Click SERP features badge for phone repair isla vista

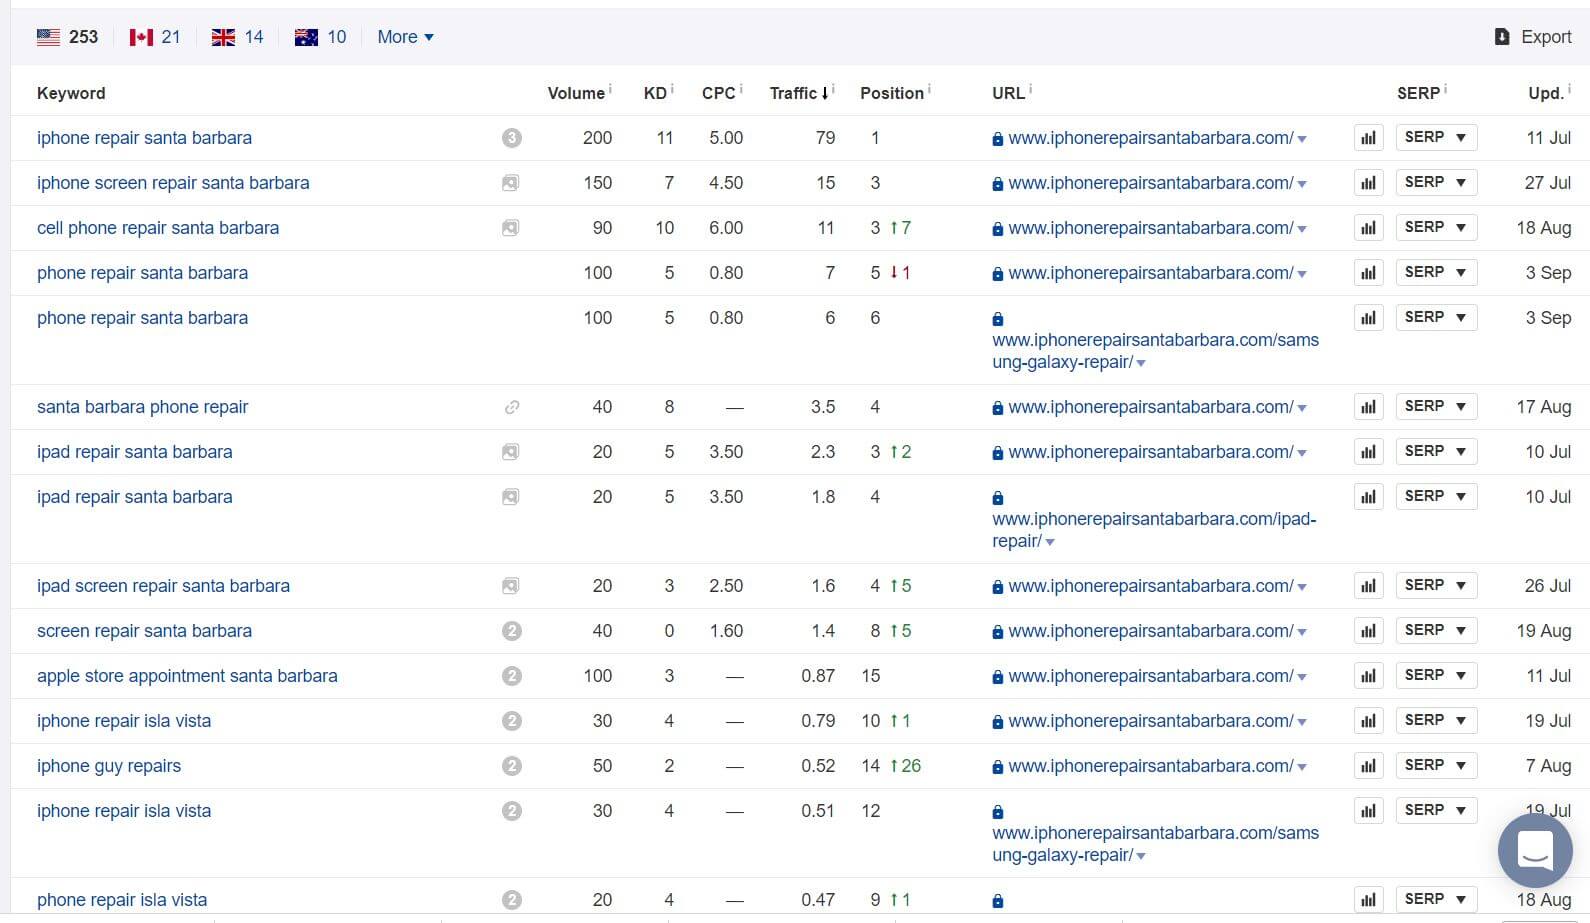(511, 900)
